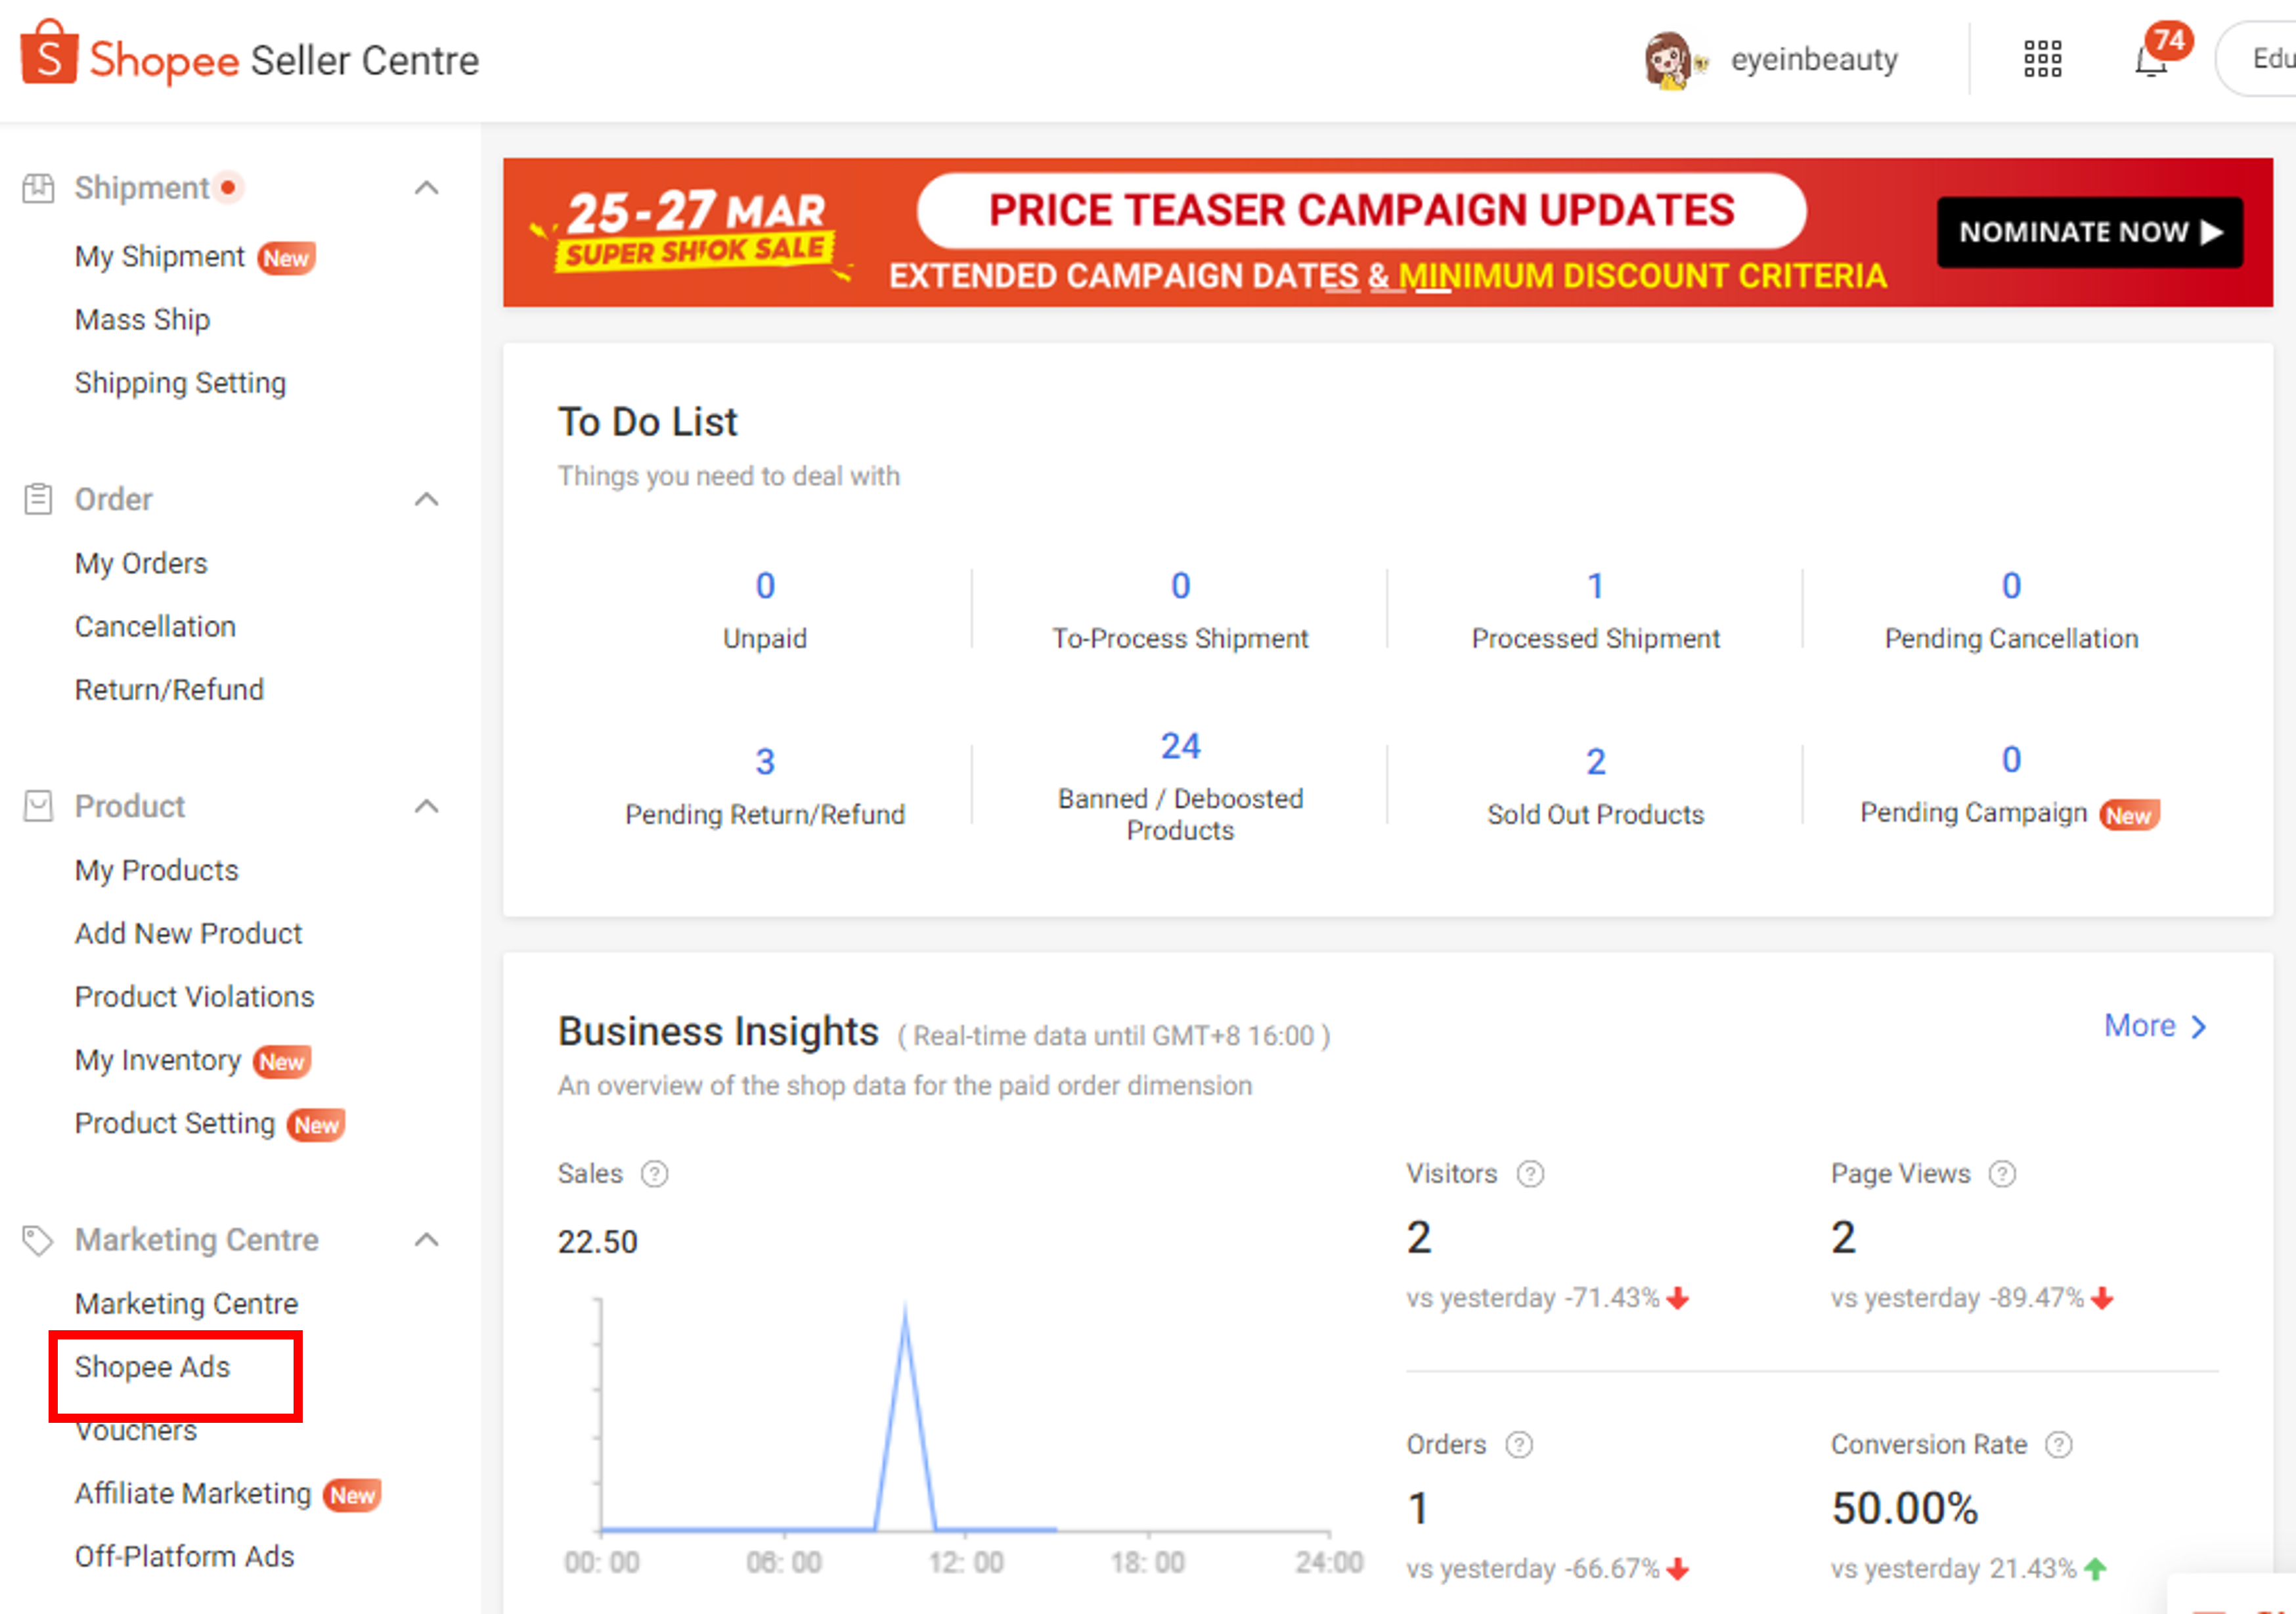This screenshot has width=2296, height=1614.
Task: Click the Conversion Rate help icon
Action: click(2059, 1445)
